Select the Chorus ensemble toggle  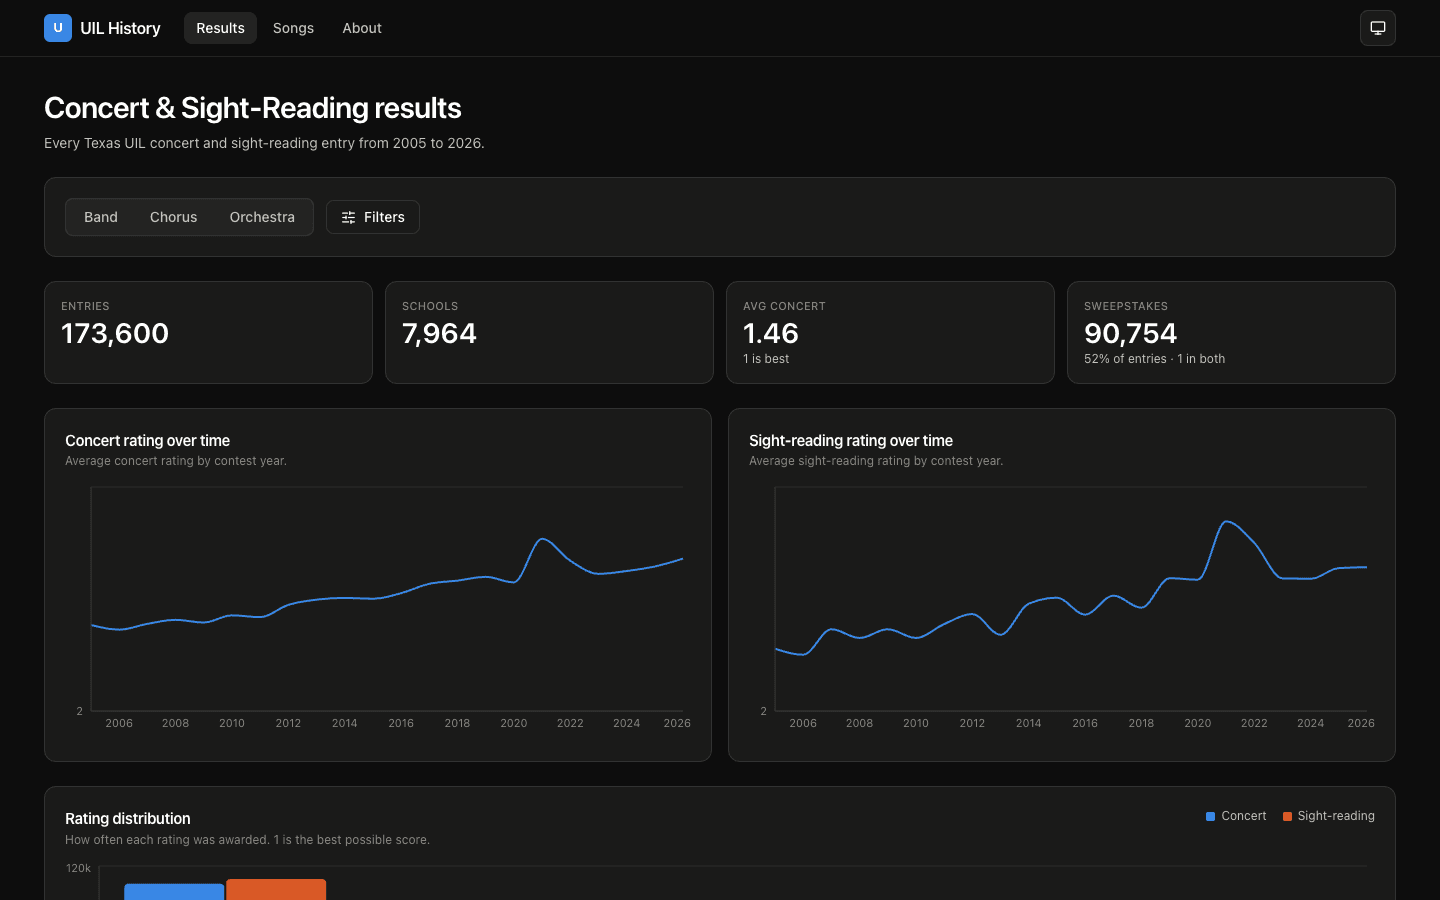click(174, 217)
